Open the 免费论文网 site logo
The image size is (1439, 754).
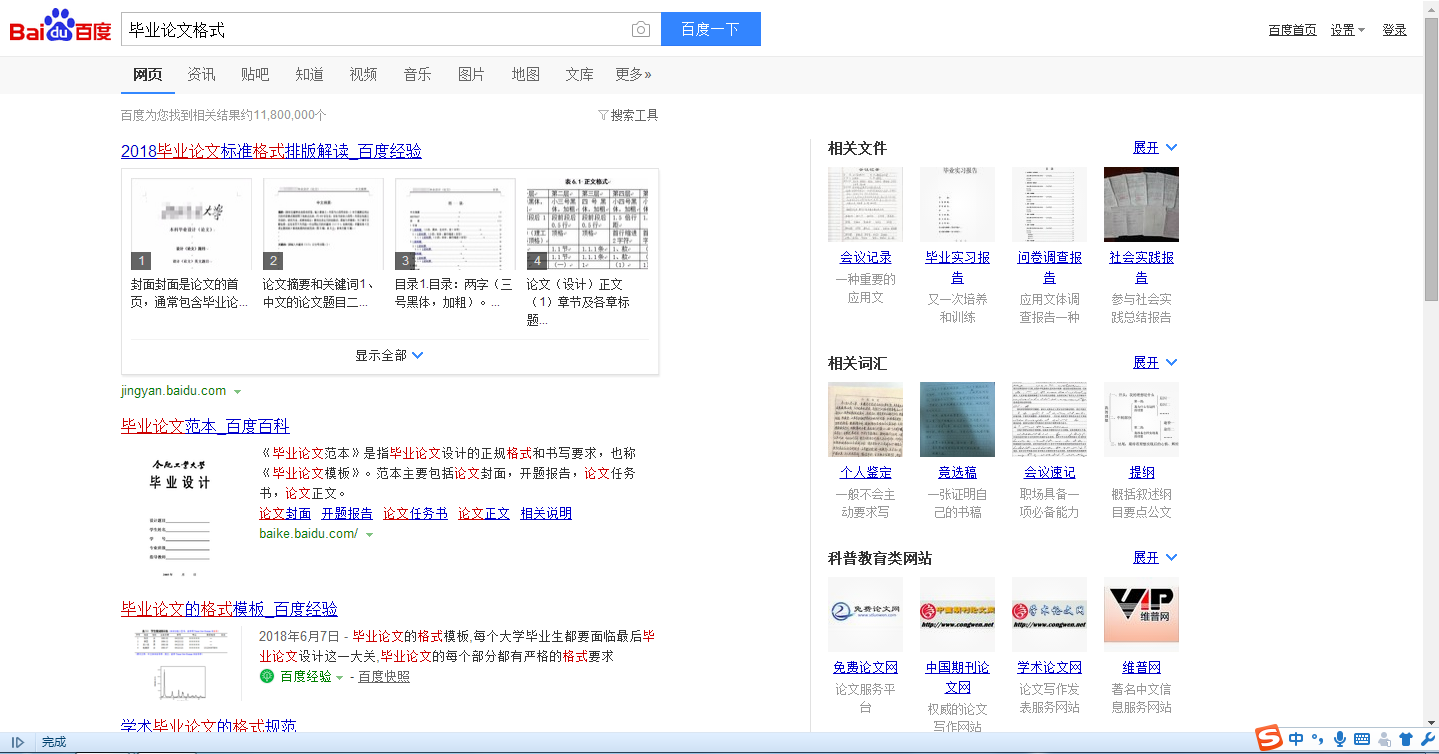pyautogui.click(x=865, y=614)
